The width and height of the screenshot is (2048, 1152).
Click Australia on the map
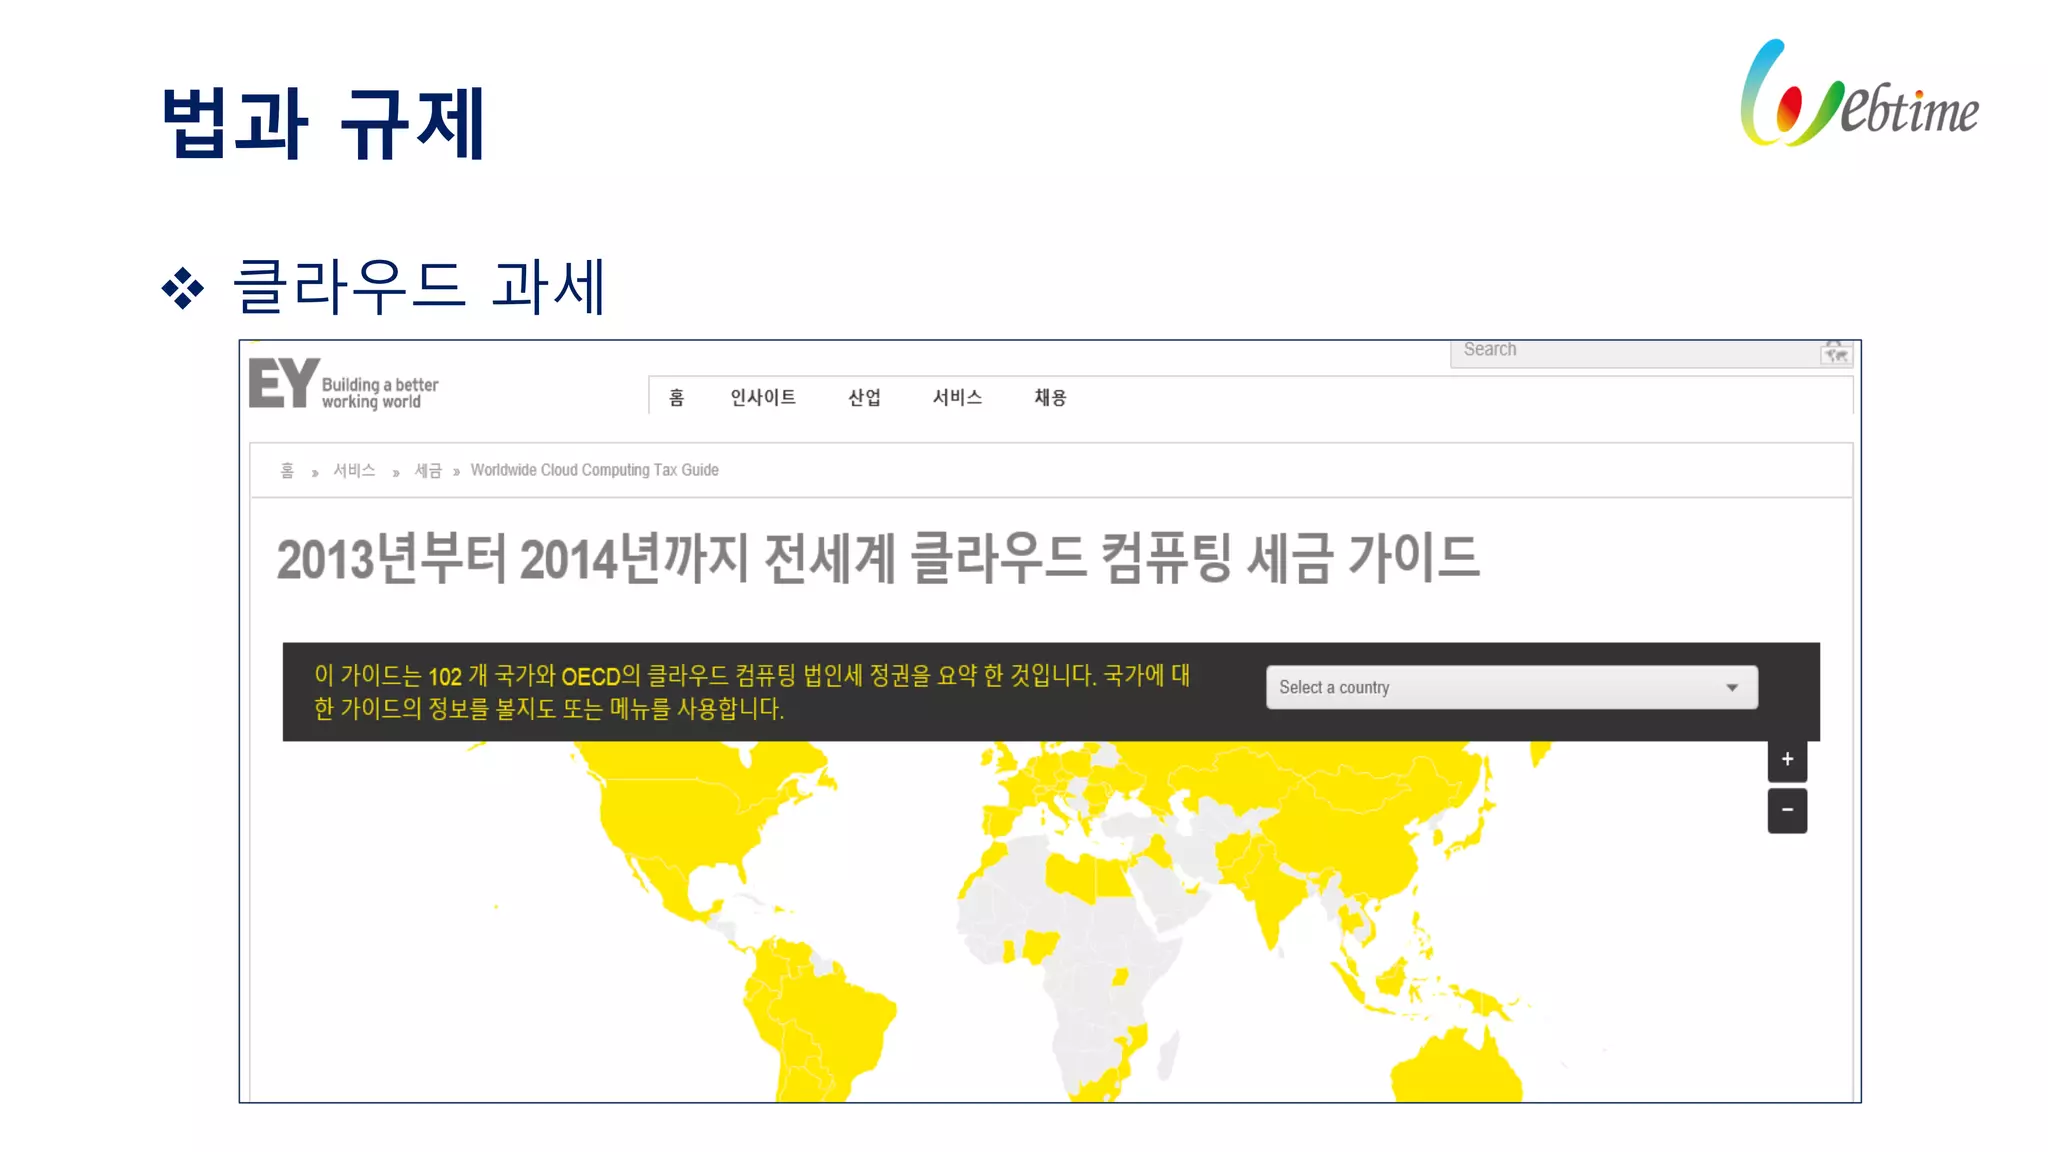point(1455,1070)
